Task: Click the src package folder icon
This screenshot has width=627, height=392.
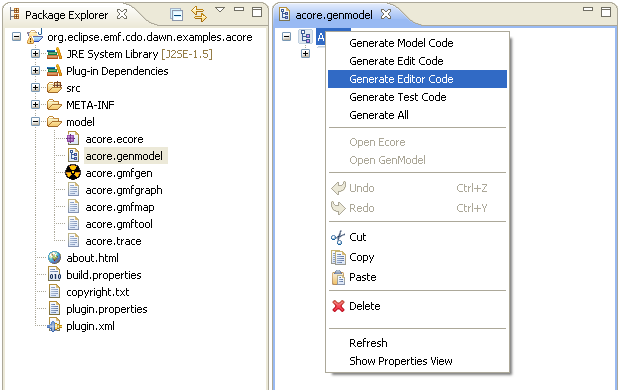Action: coord(54,87)
